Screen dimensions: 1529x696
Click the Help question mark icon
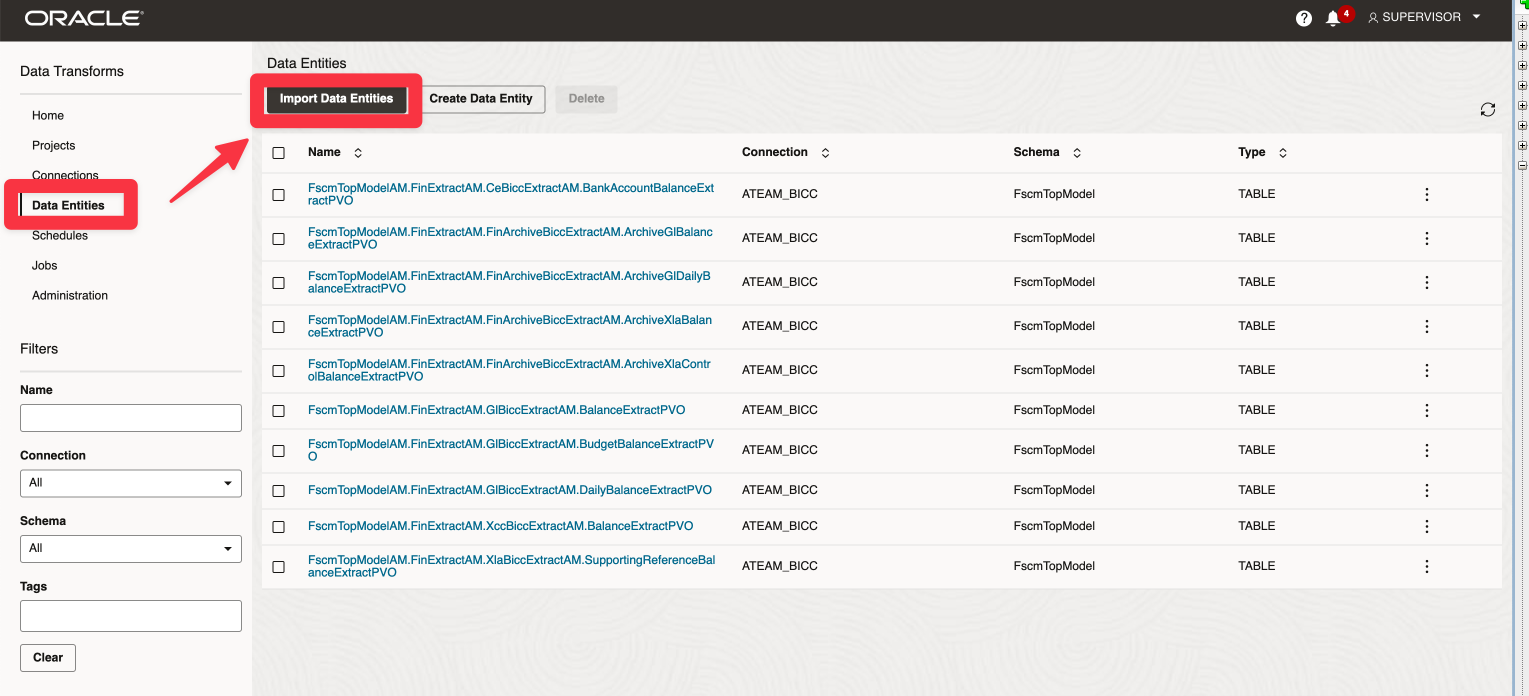[1303, 18]
